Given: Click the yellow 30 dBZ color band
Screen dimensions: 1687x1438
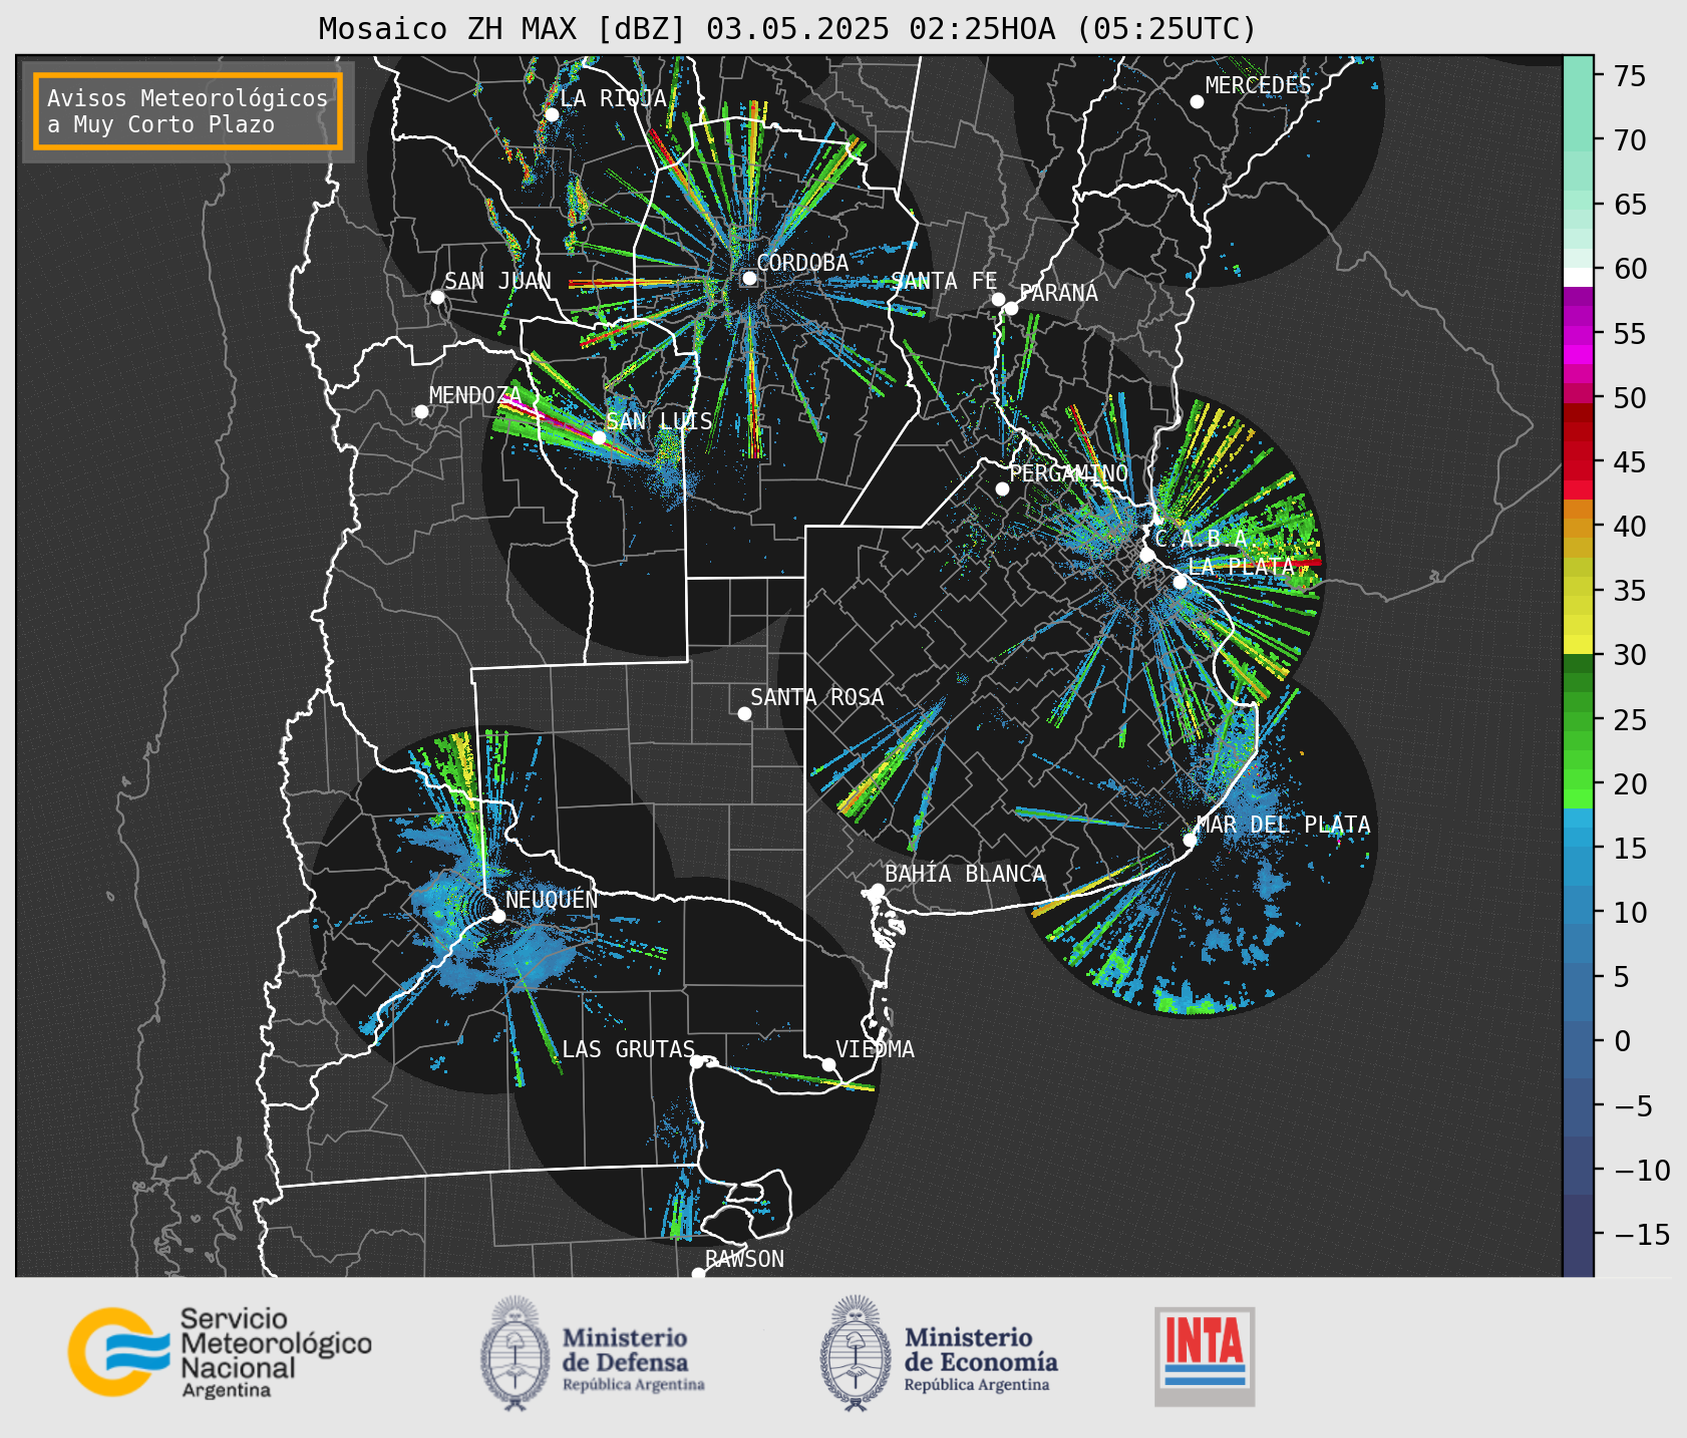Looking at the screenshot, I should click(1578, 644).
